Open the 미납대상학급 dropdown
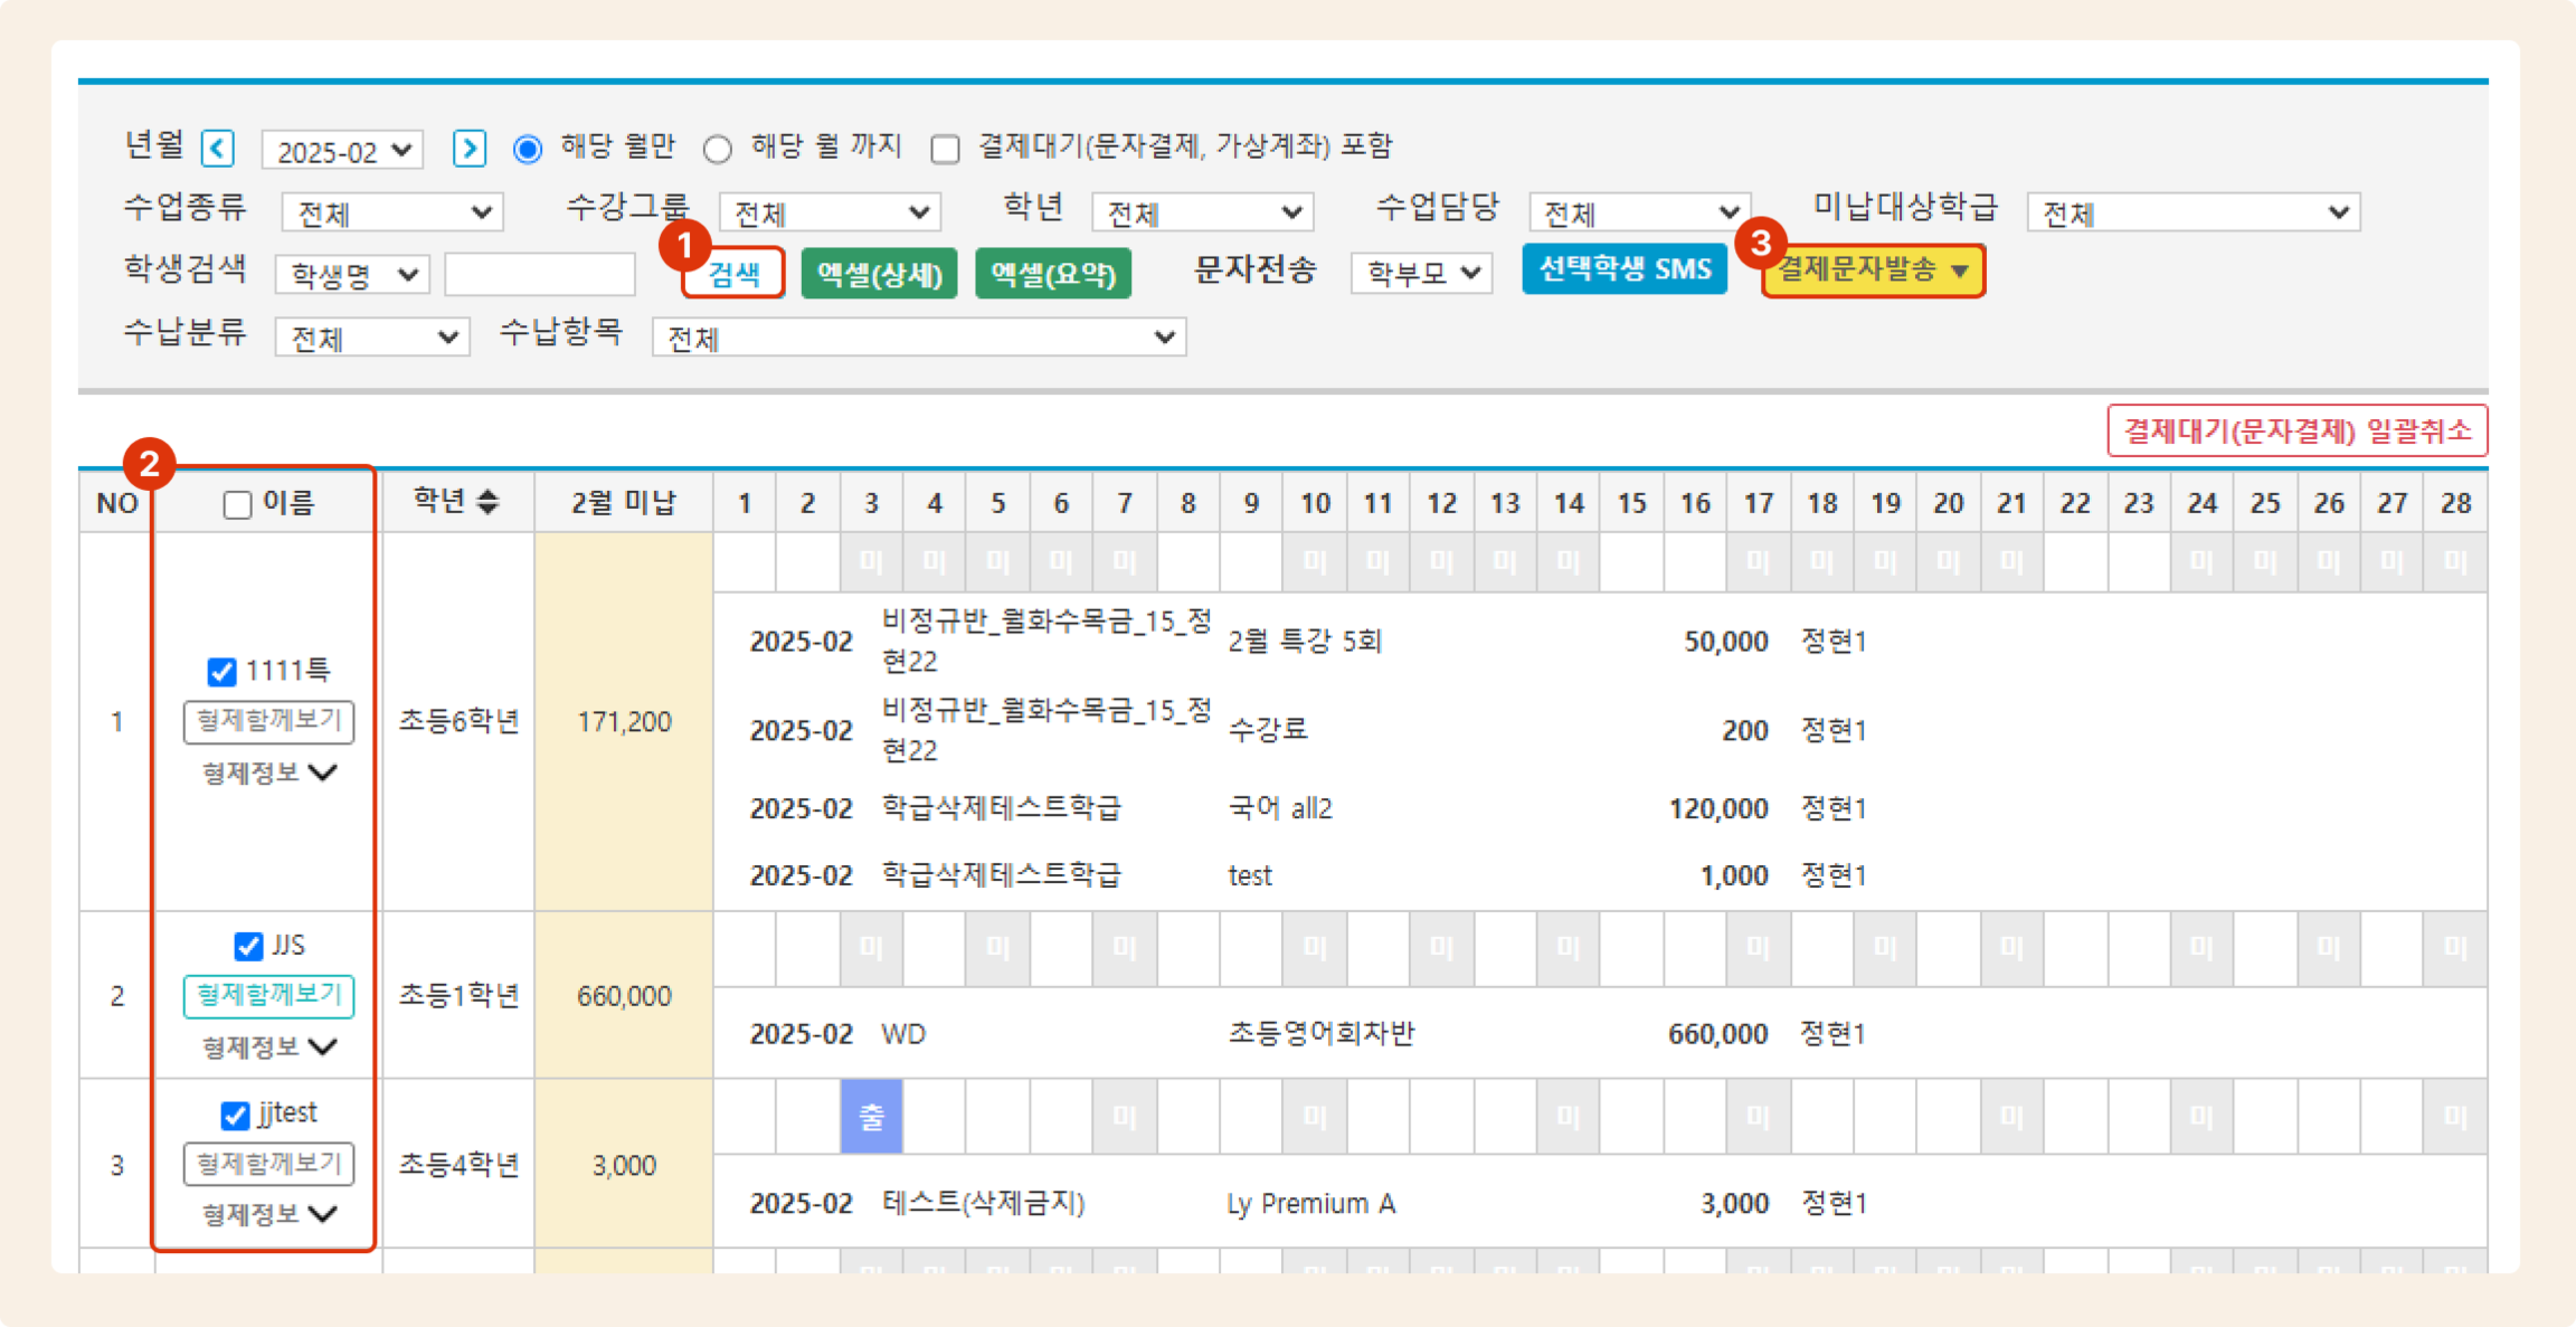The width and height of the screenshot is (2576, 1327). coord(2192,212)
